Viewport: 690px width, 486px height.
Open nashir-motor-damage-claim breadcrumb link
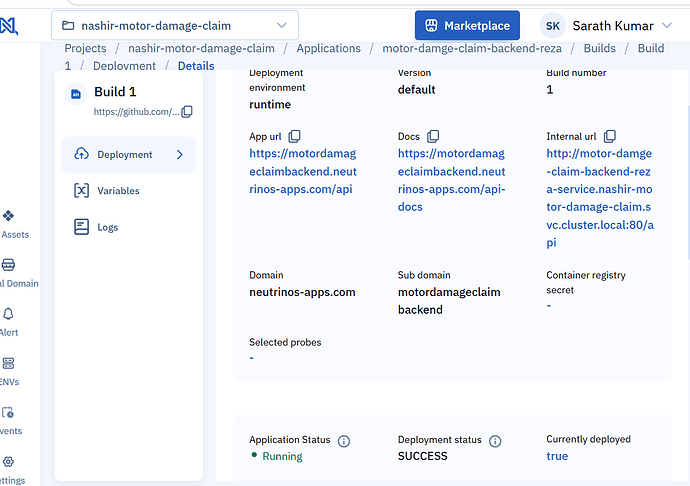(x=201, y=48)
